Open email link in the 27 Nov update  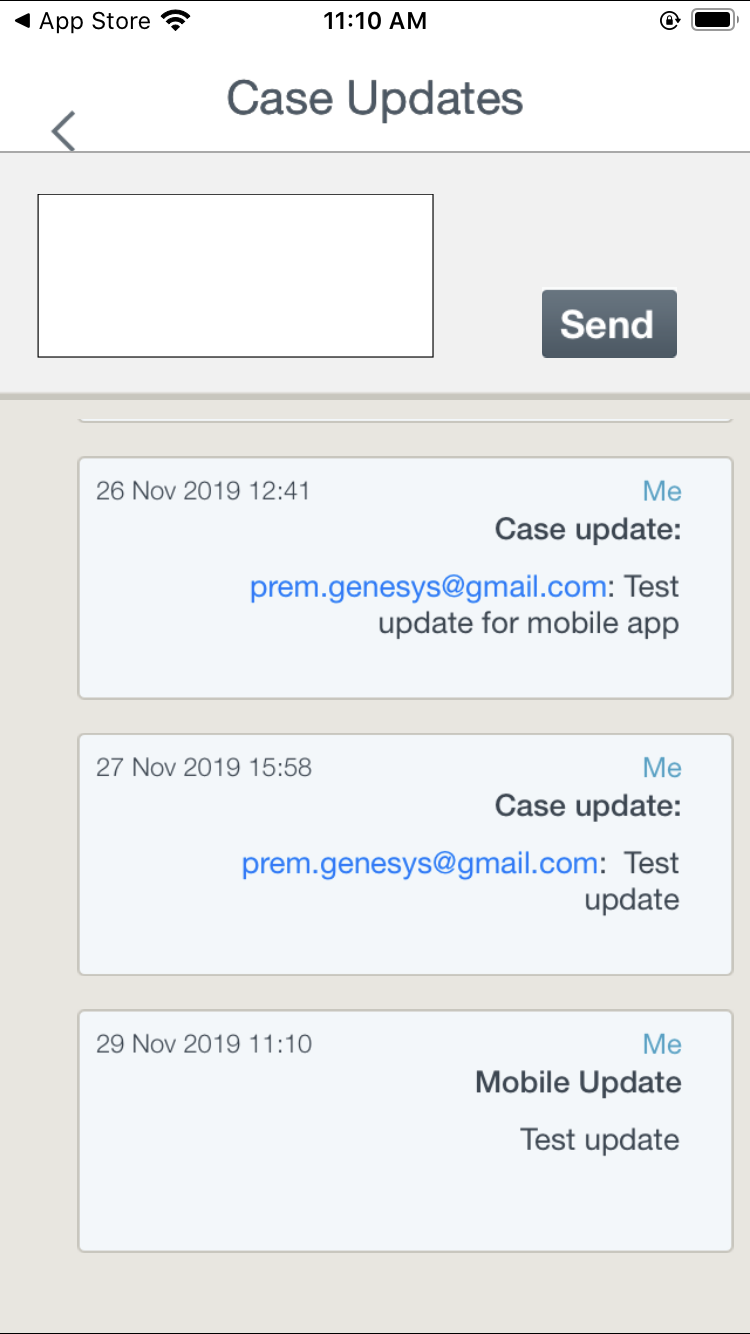tap(420, 863)
